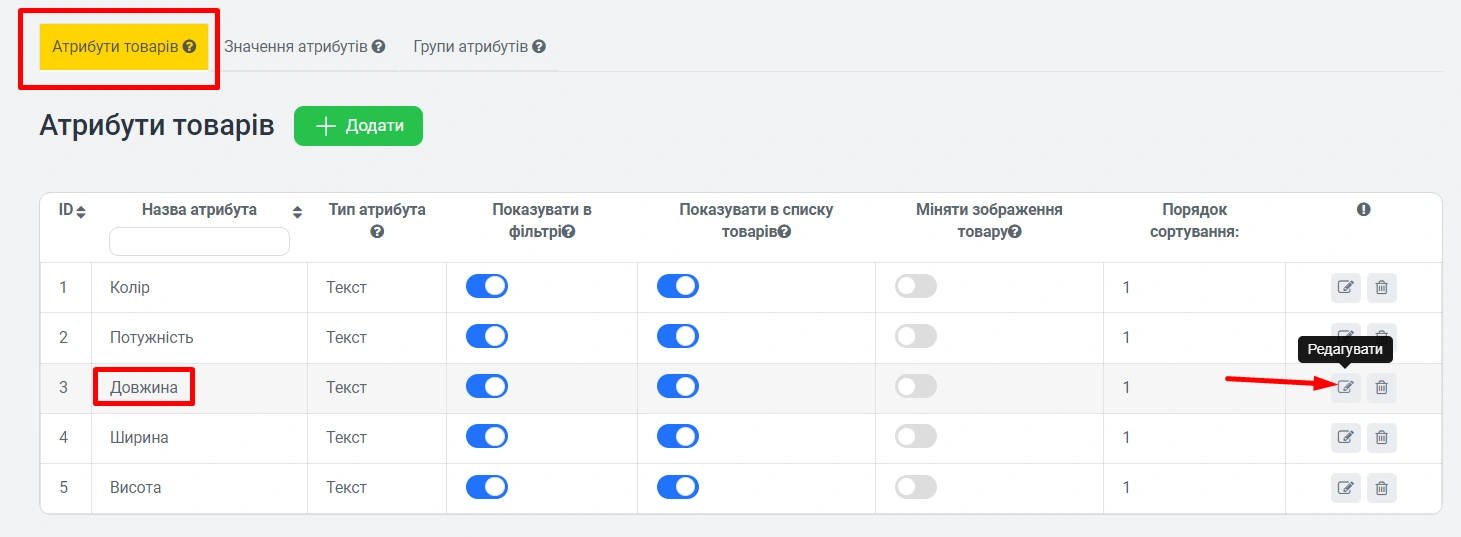Click the edit icon for Колір row
The height and width of the screenshot is (537, 1461).
click(1345, 288)
